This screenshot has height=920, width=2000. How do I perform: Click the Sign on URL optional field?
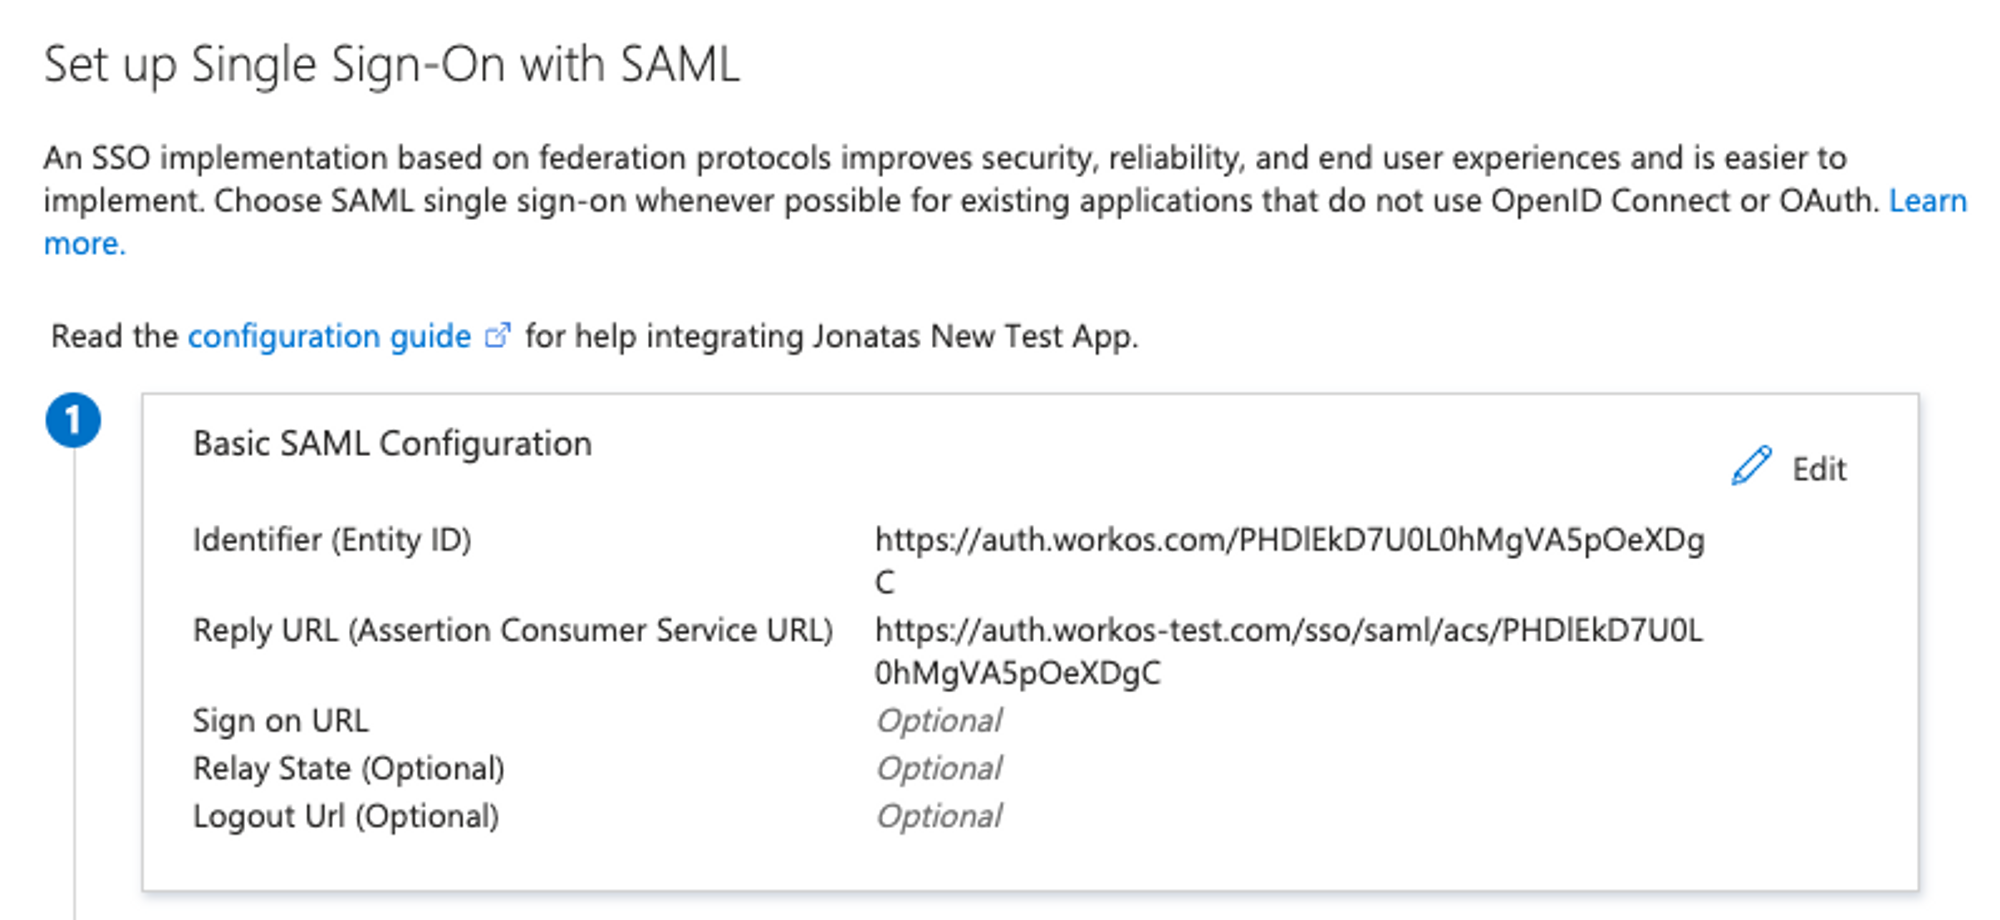pyautogui.click(x=938, y=720)
